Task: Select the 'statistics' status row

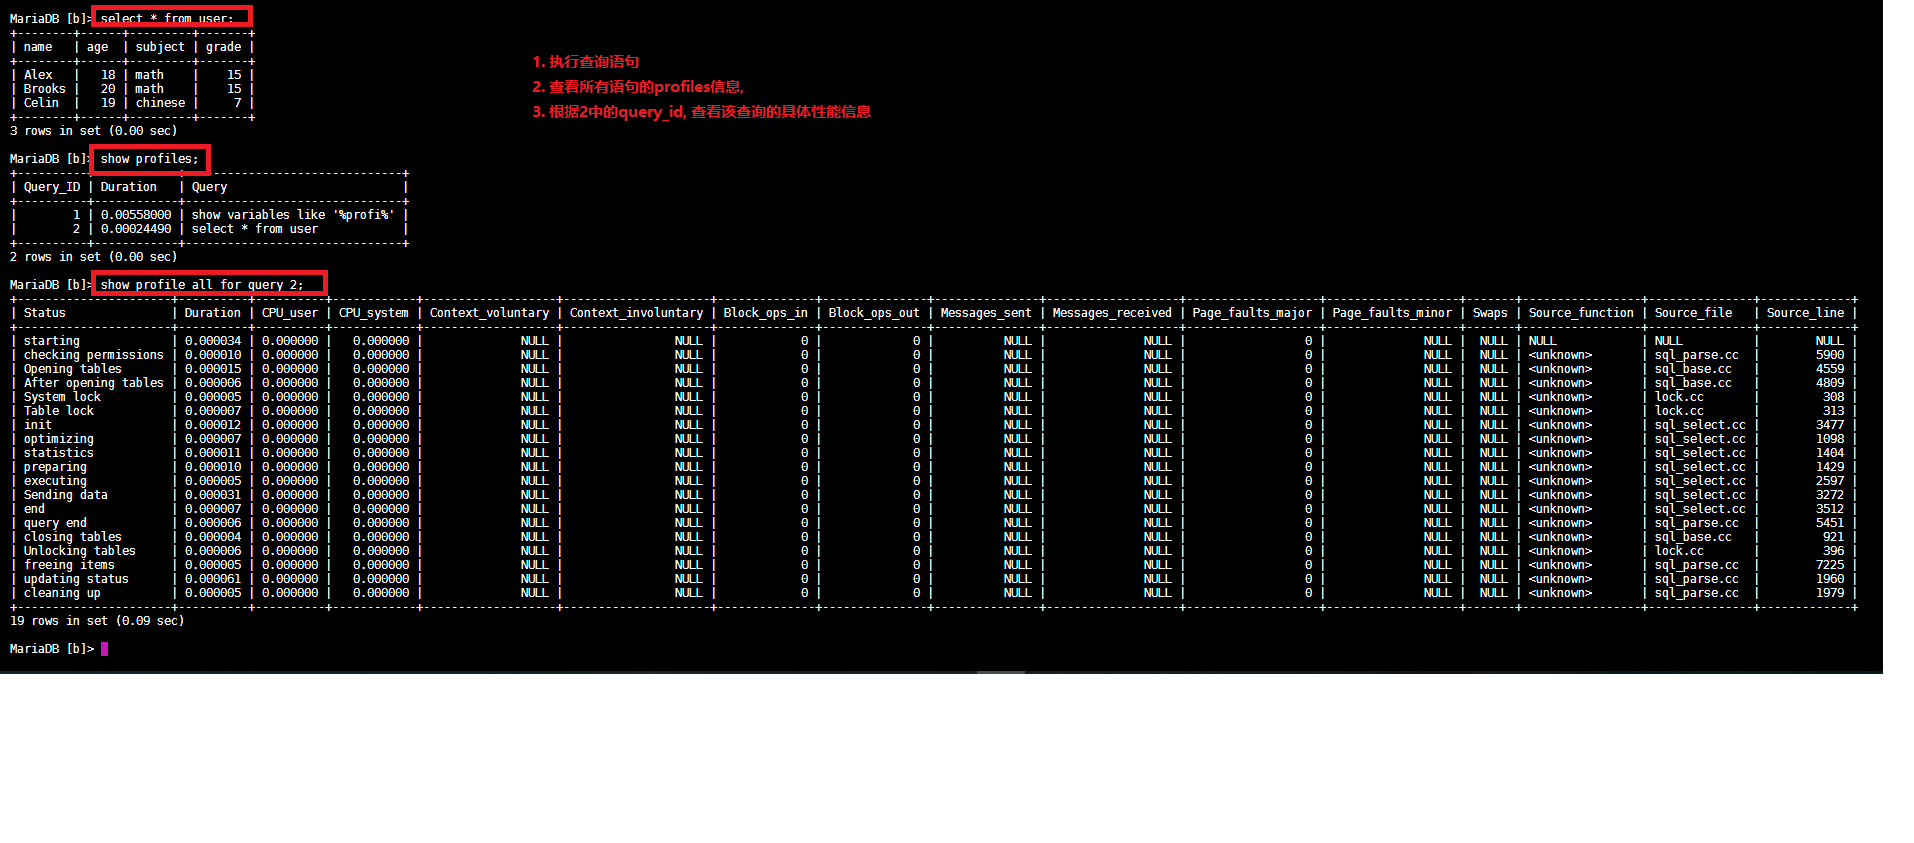Action: click(932, 453)
